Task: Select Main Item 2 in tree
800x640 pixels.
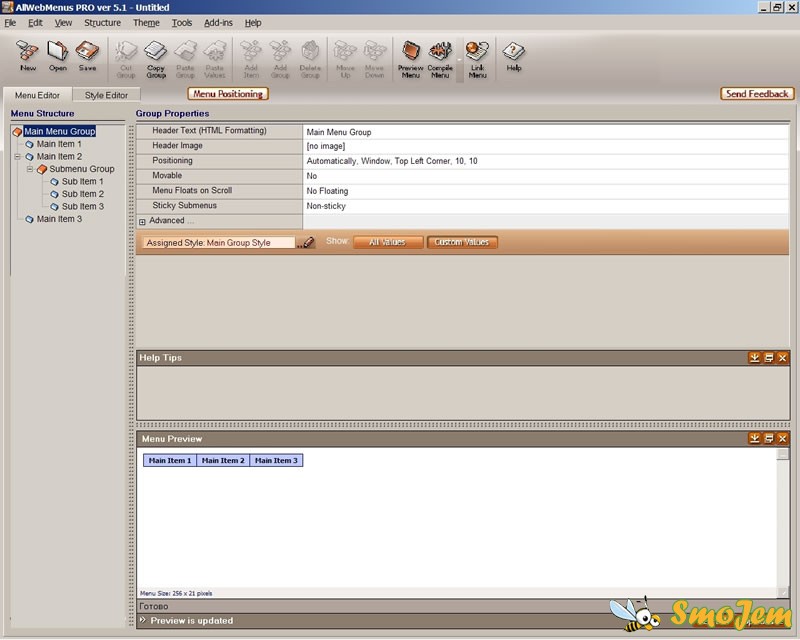Action: pyautogui.click(x=59, y=156)
